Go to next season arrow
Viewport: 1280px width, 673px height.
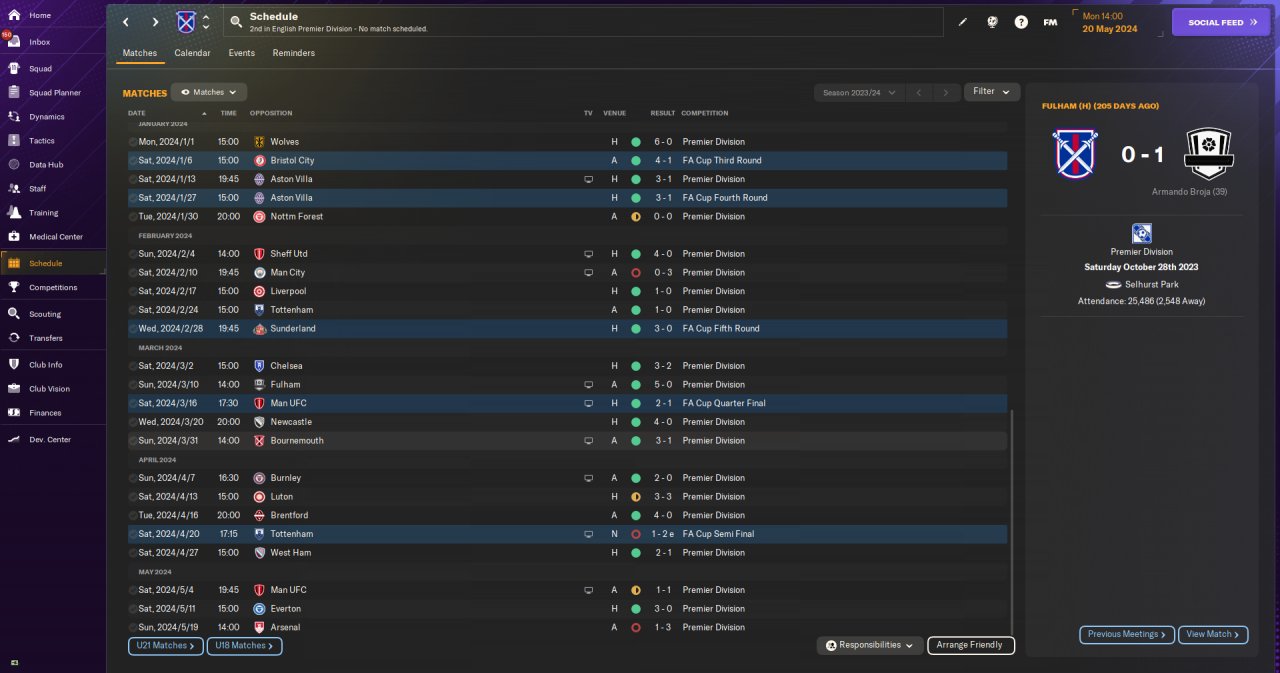click(x=945, y=92)
